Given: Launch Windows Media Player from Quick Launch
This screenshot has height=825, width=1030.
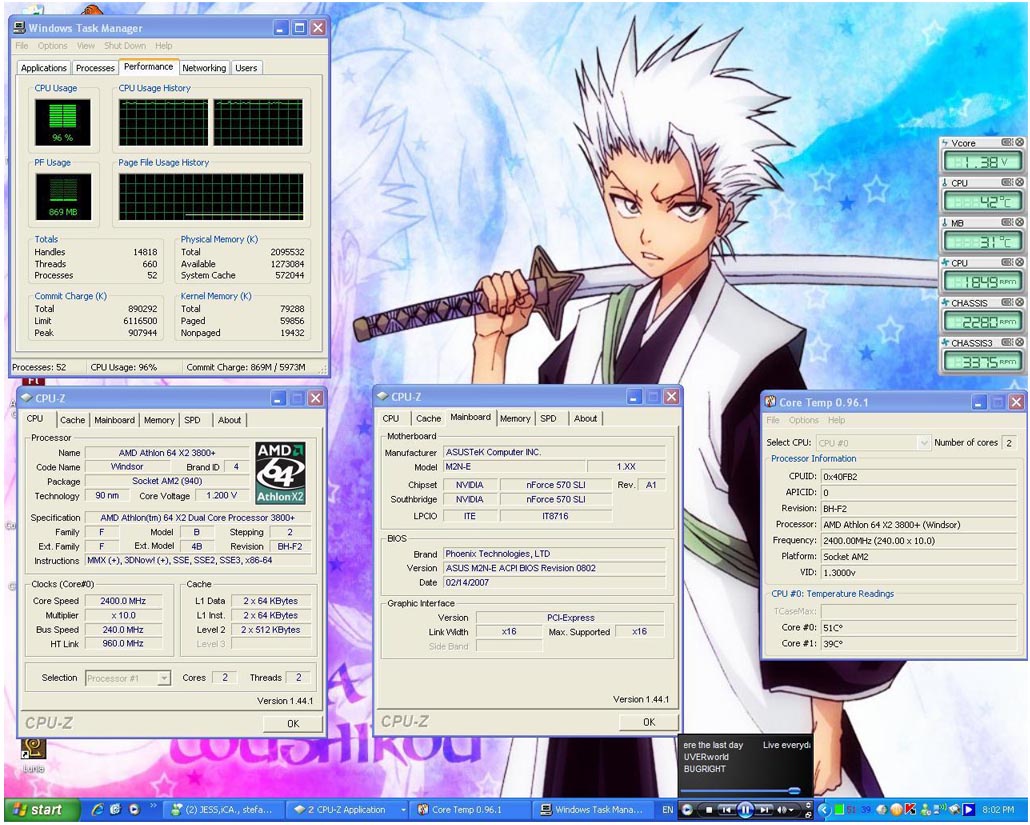Looking at the screenshot, I should (x=134, y=810).
